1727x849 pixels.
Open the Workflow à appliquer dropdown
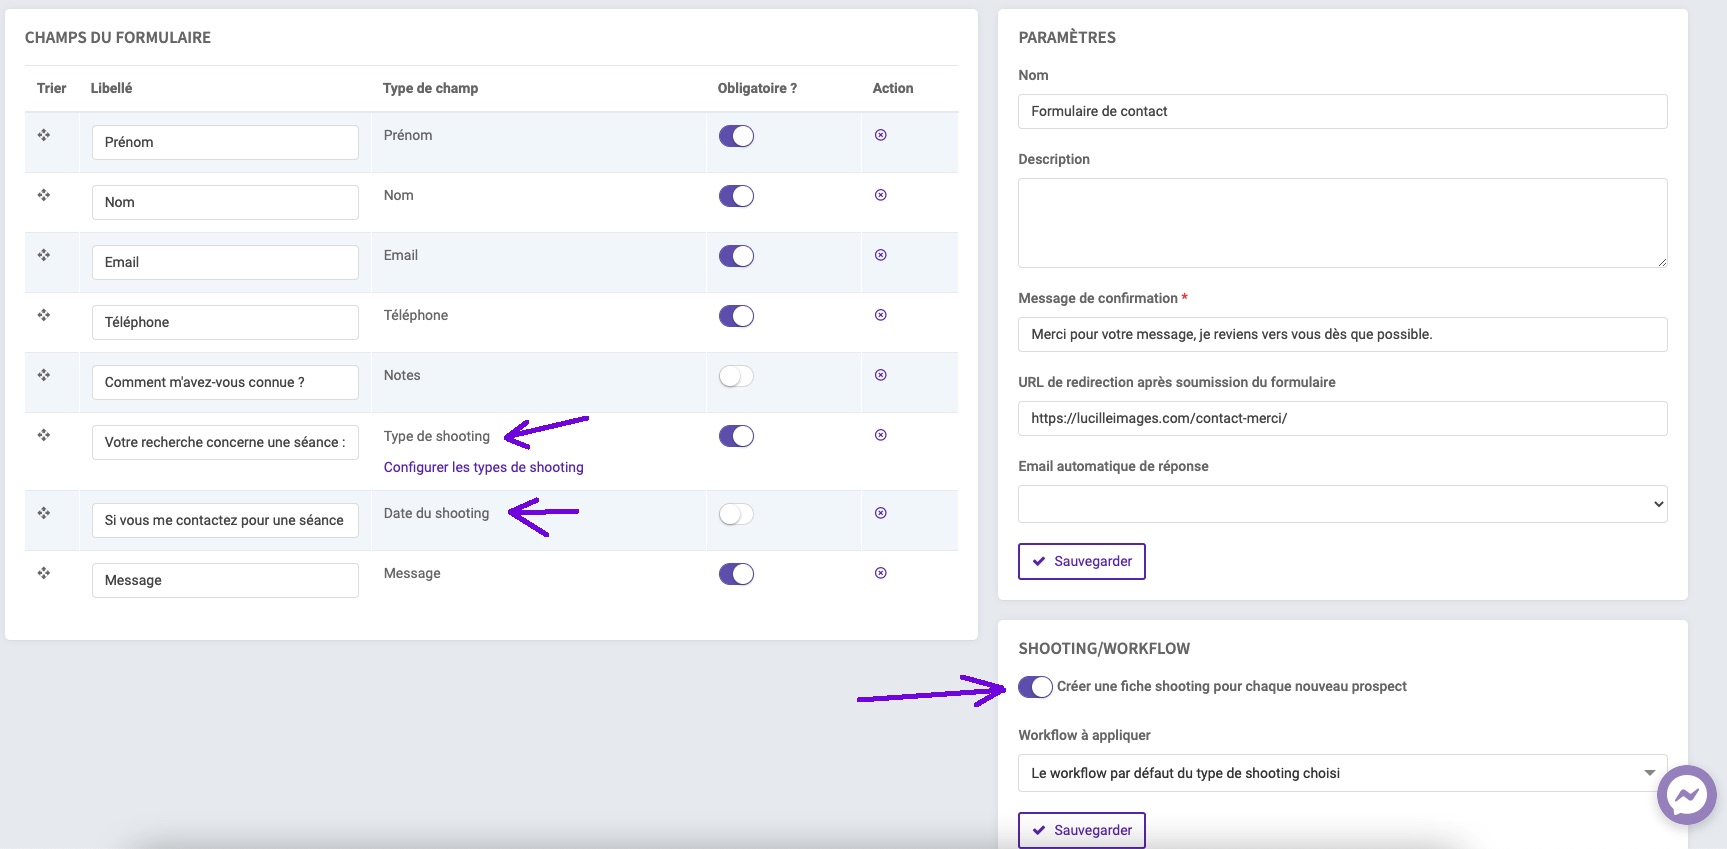click(x=1342, y=773)
